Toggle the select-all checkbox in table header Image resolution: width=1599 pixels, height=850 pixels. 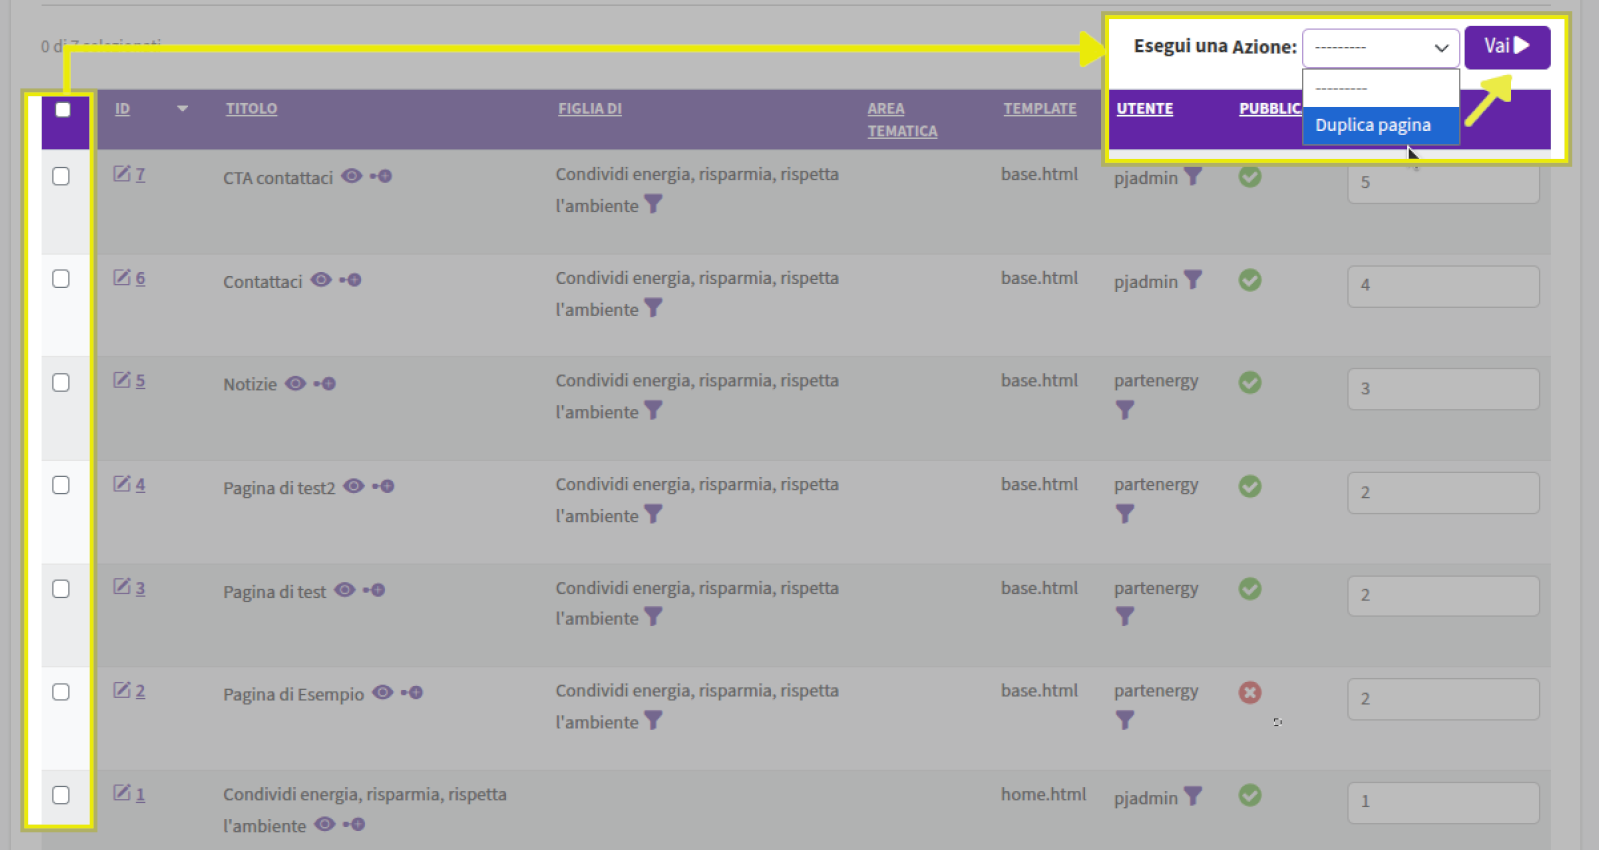click(x=63, y=110)
